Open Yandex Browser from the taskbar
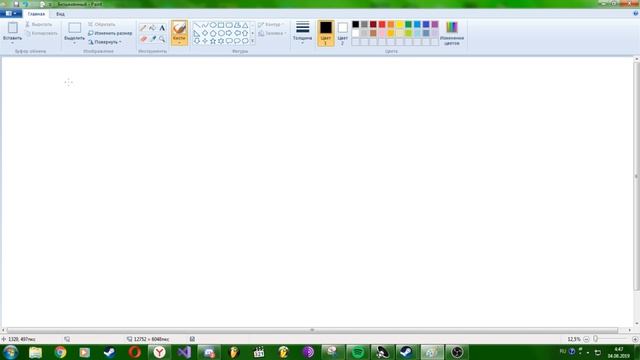 point(160,352)
